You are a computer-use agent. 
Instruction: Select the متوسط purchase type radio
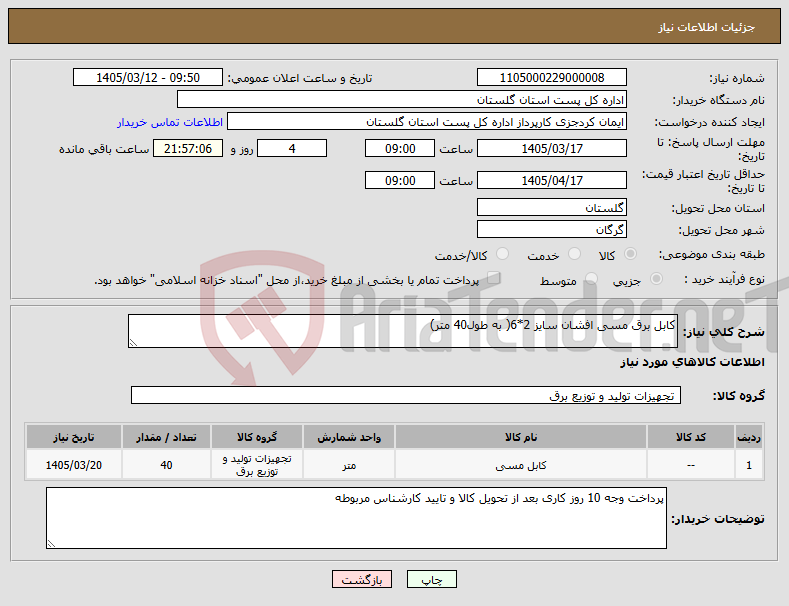tap(591, 279)
